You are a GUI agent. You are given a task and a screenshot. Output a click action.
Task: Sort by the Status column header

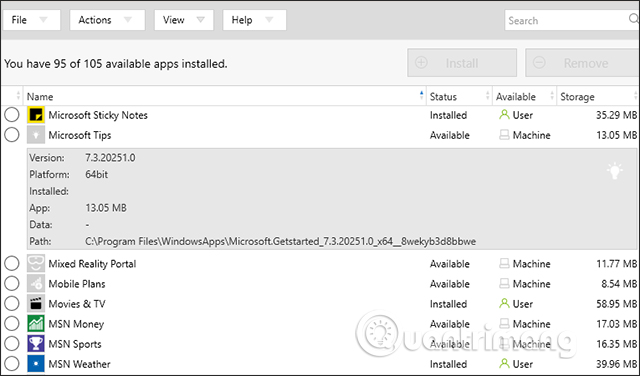(460, 97)
